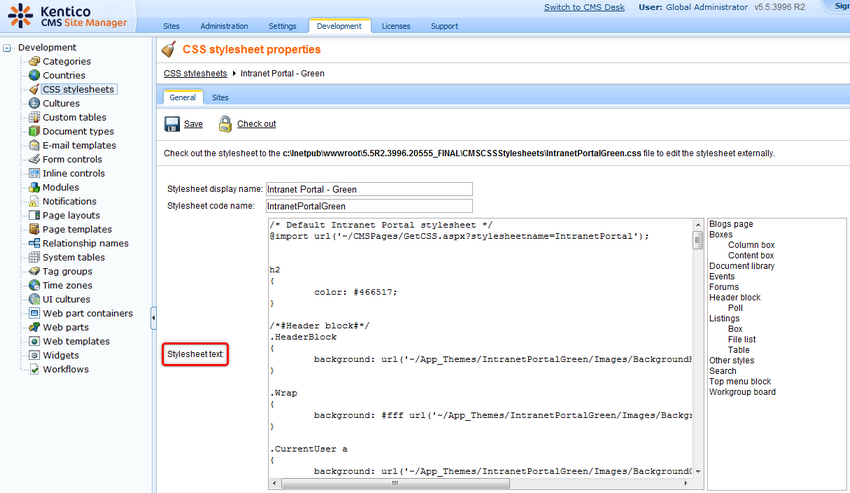Click the editor vertical scrollbar thumb

(x=698, y=240)
